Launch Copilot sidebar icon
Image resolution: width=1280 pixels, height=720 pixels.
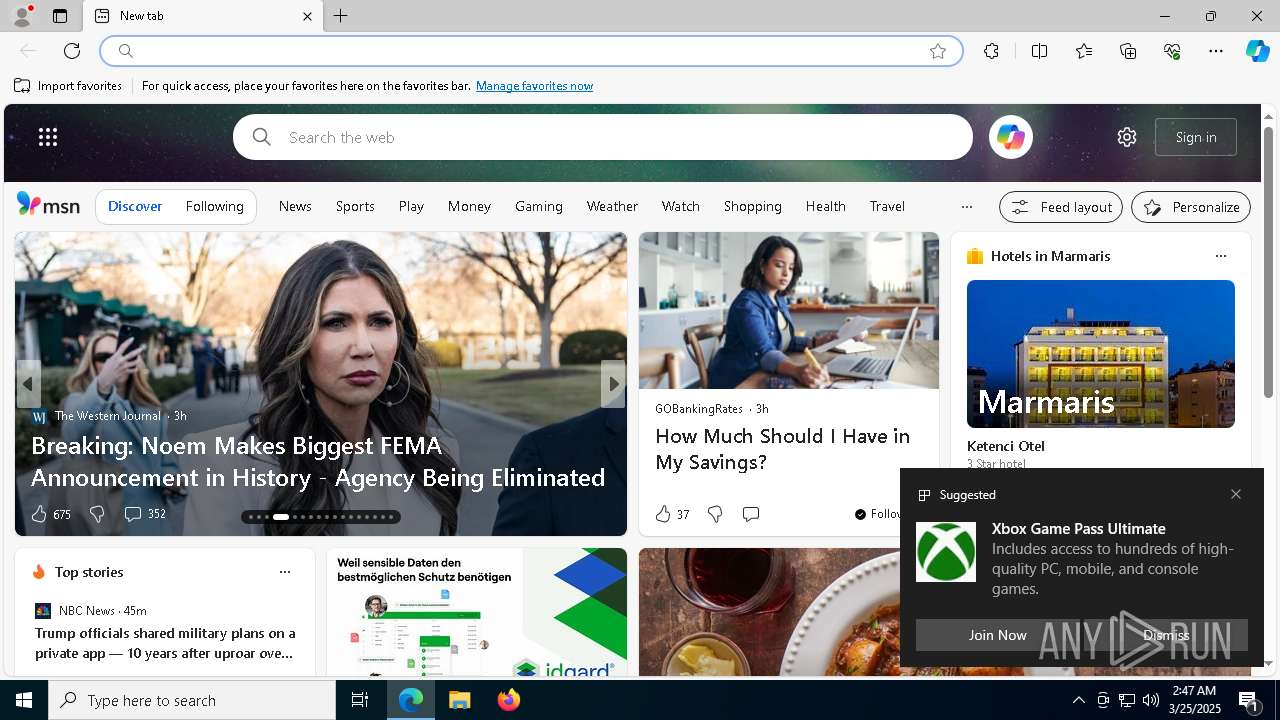[x=1257, y=51]
